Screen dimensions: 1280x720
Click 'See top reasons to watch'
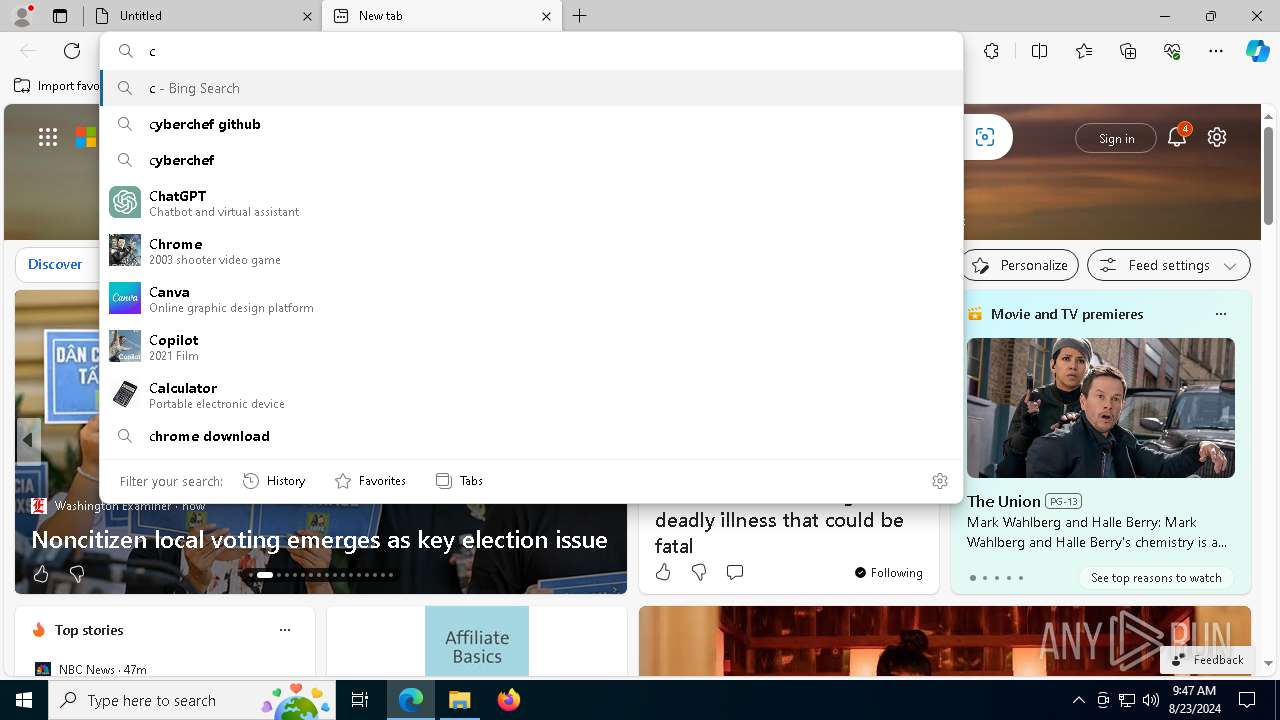coord(1156,578)
